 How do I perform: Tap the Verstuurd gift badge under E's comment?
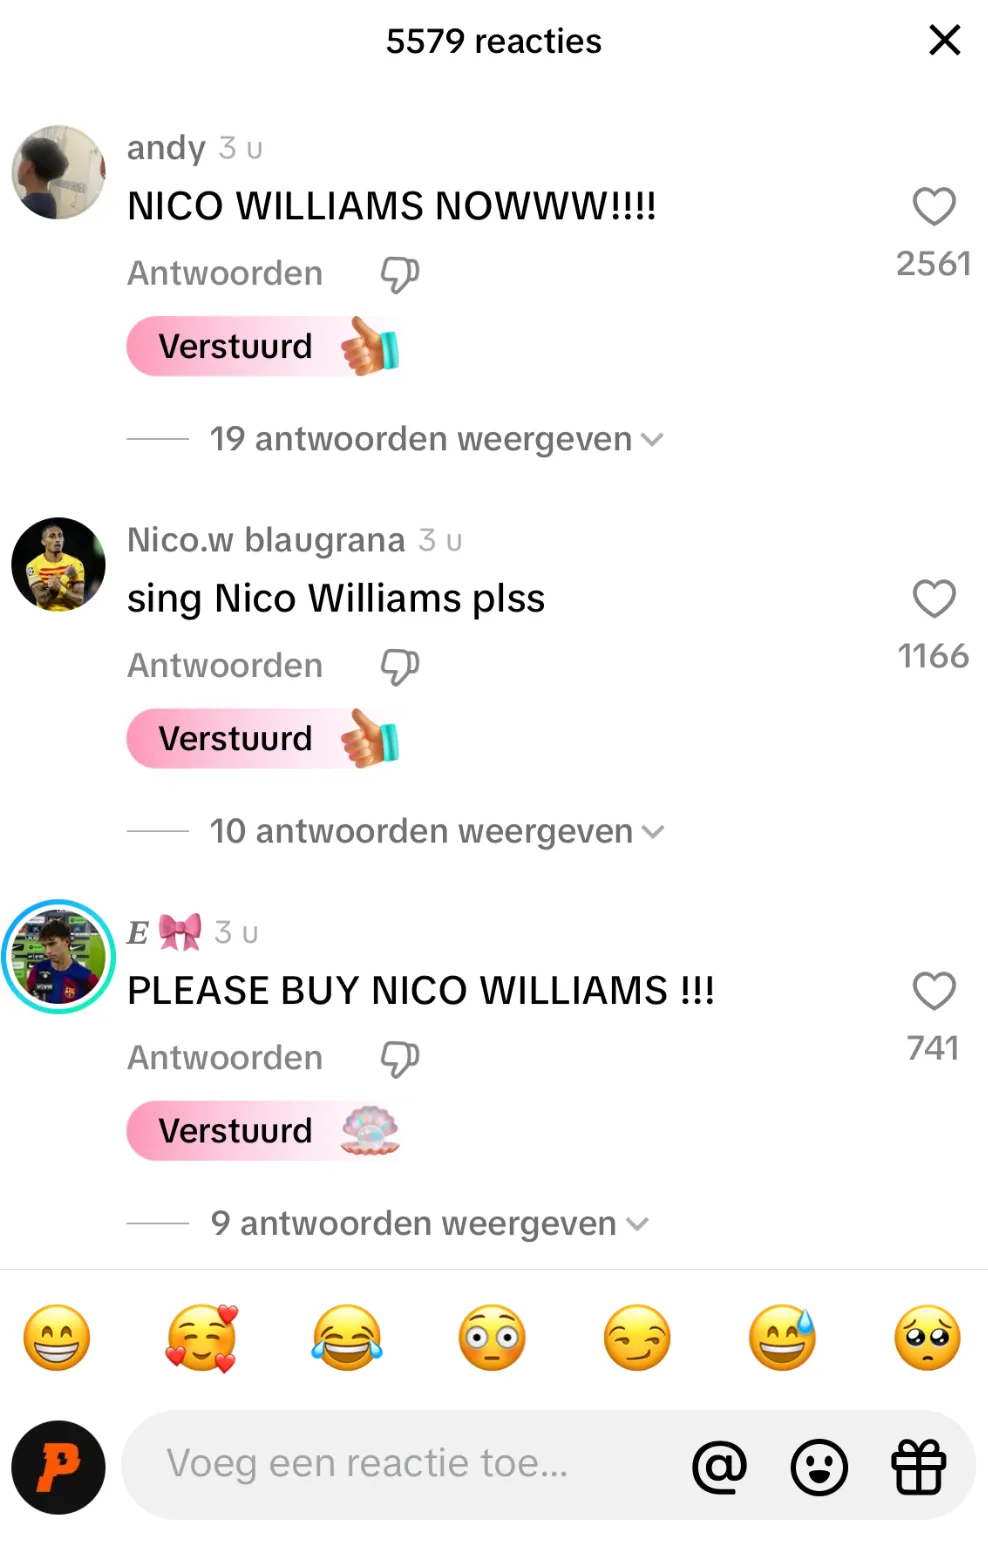(264, 1131)
